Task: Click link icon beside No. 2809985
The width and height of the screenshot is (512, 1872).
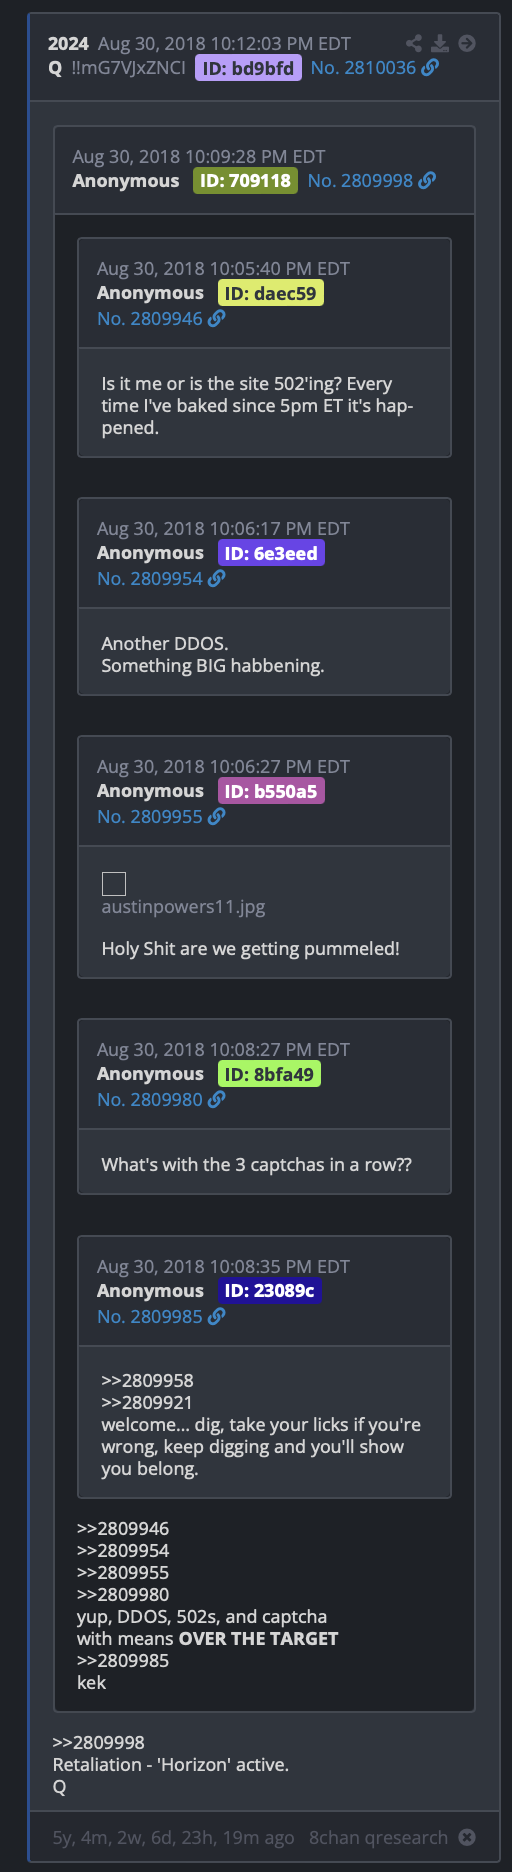Action: pos(217,1316)
